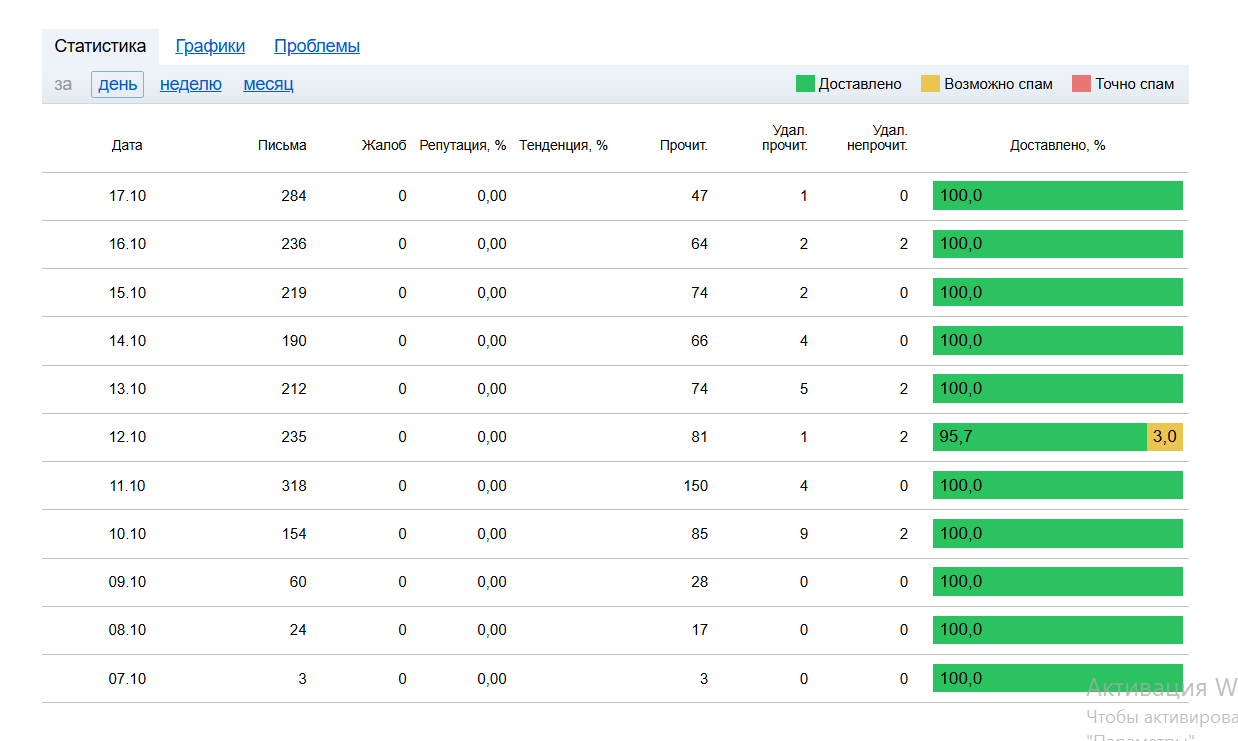Click the green Доставлено legend swatch

[x=805, y=84]
